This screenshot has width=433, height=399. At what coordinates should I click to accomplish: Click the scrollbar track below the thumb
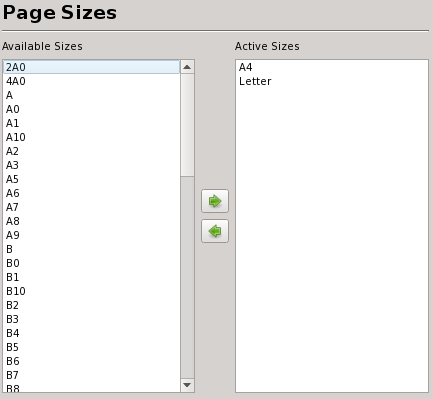click(x=187, y=277)
